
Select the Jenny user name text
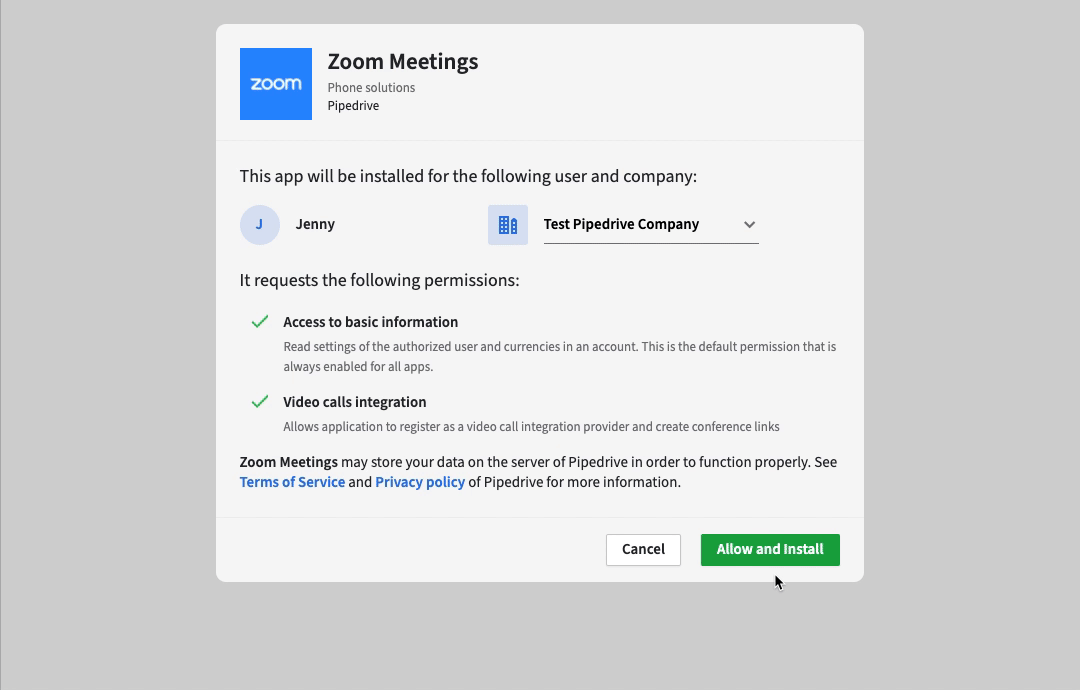pos(315,224)
